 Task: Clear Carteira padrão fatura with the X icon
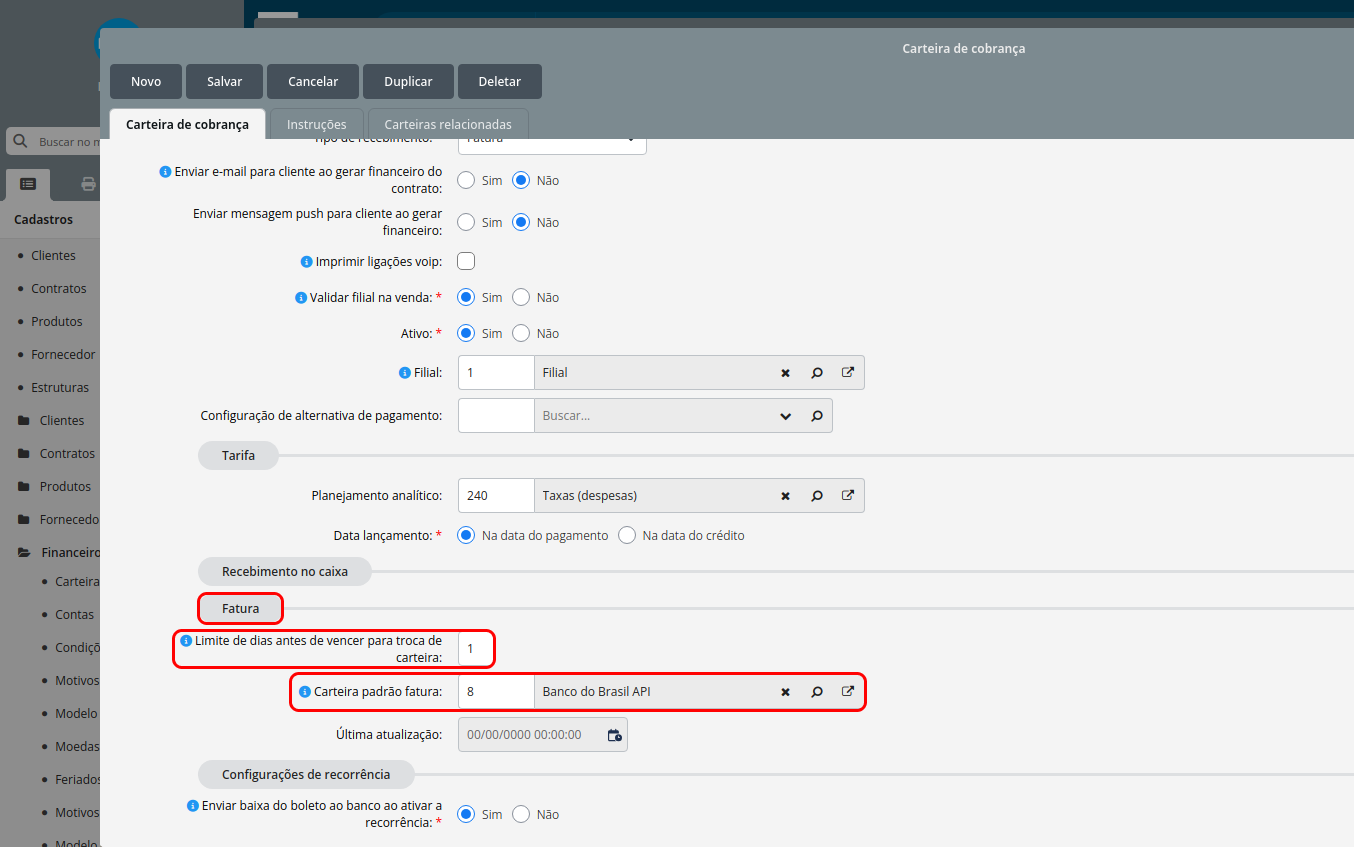[x=786, y=692]
